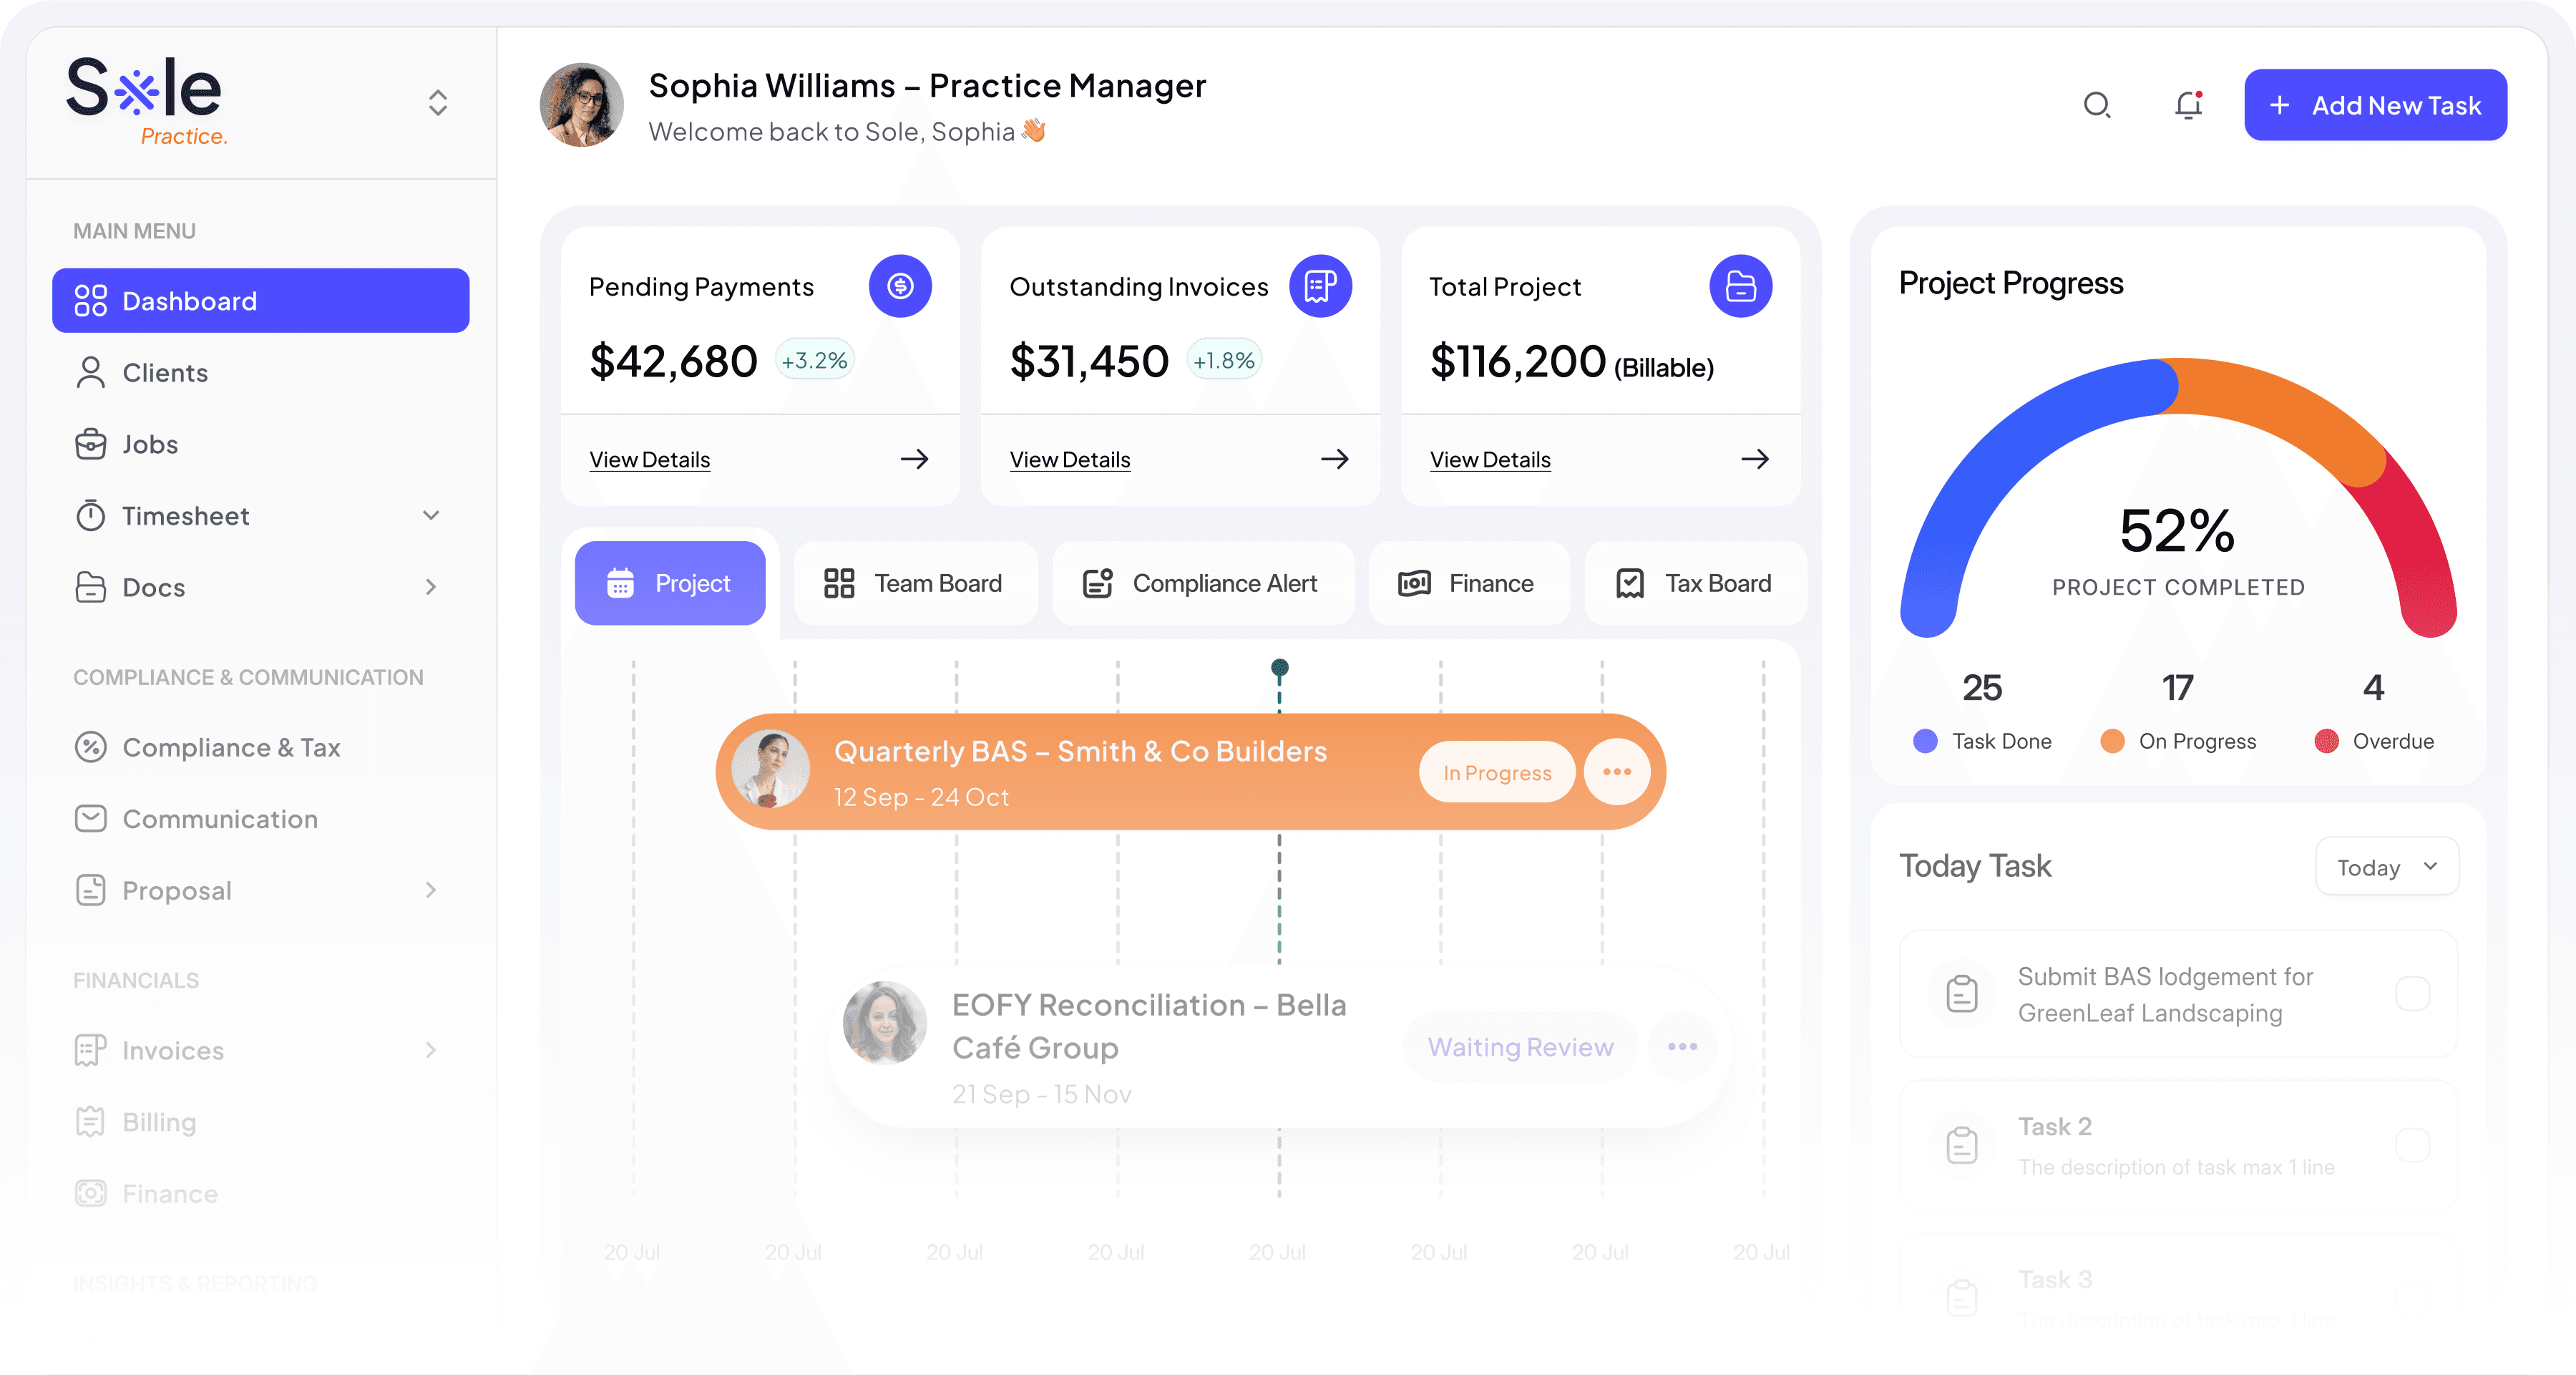Viewport: 2576px width, 1375px height.
Task: Click the orange On Progress legend dot
Action: pos(2112,741)
